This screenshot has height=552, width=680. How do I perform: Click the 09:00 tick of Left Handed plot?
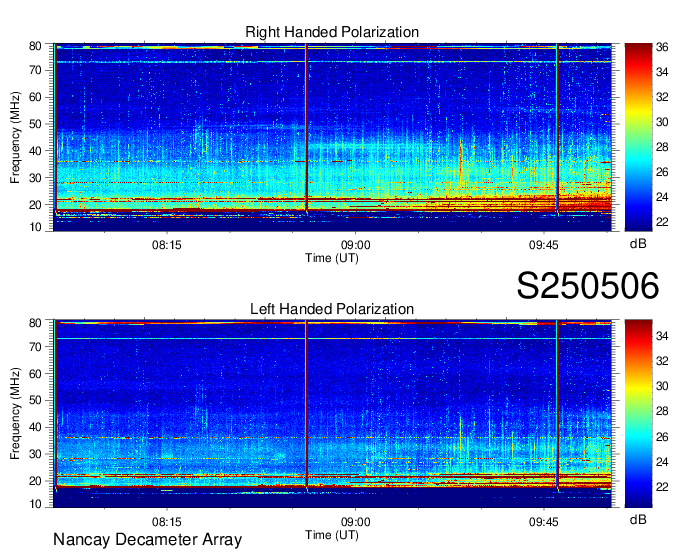[x=356, y=522]
